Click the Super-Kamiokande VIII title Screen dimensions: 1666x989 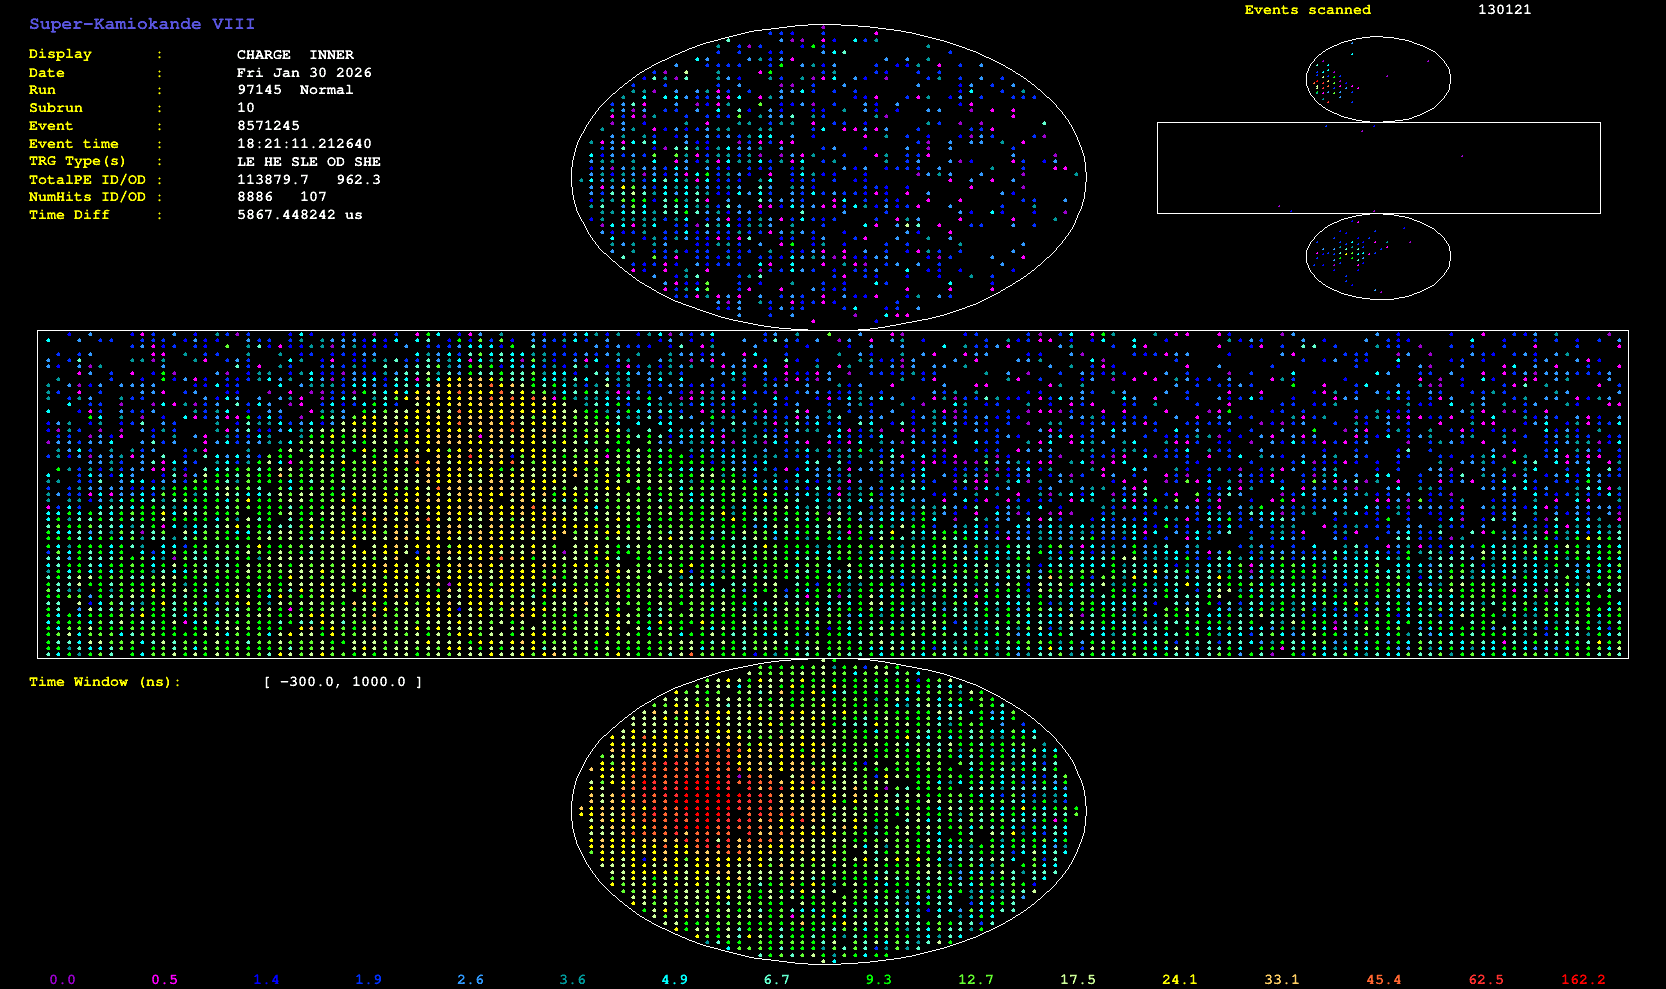[x=141, y=24]
